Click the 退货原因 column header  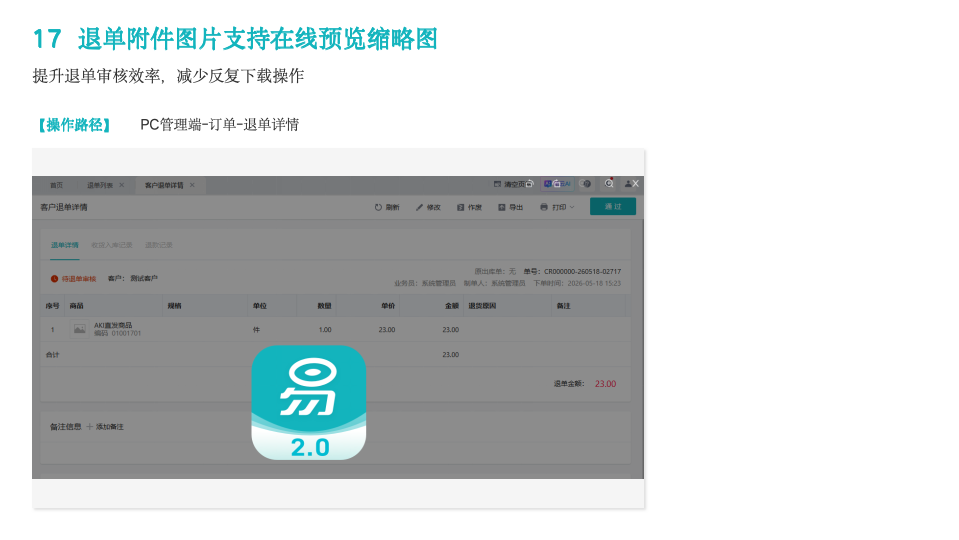point(482,306)
